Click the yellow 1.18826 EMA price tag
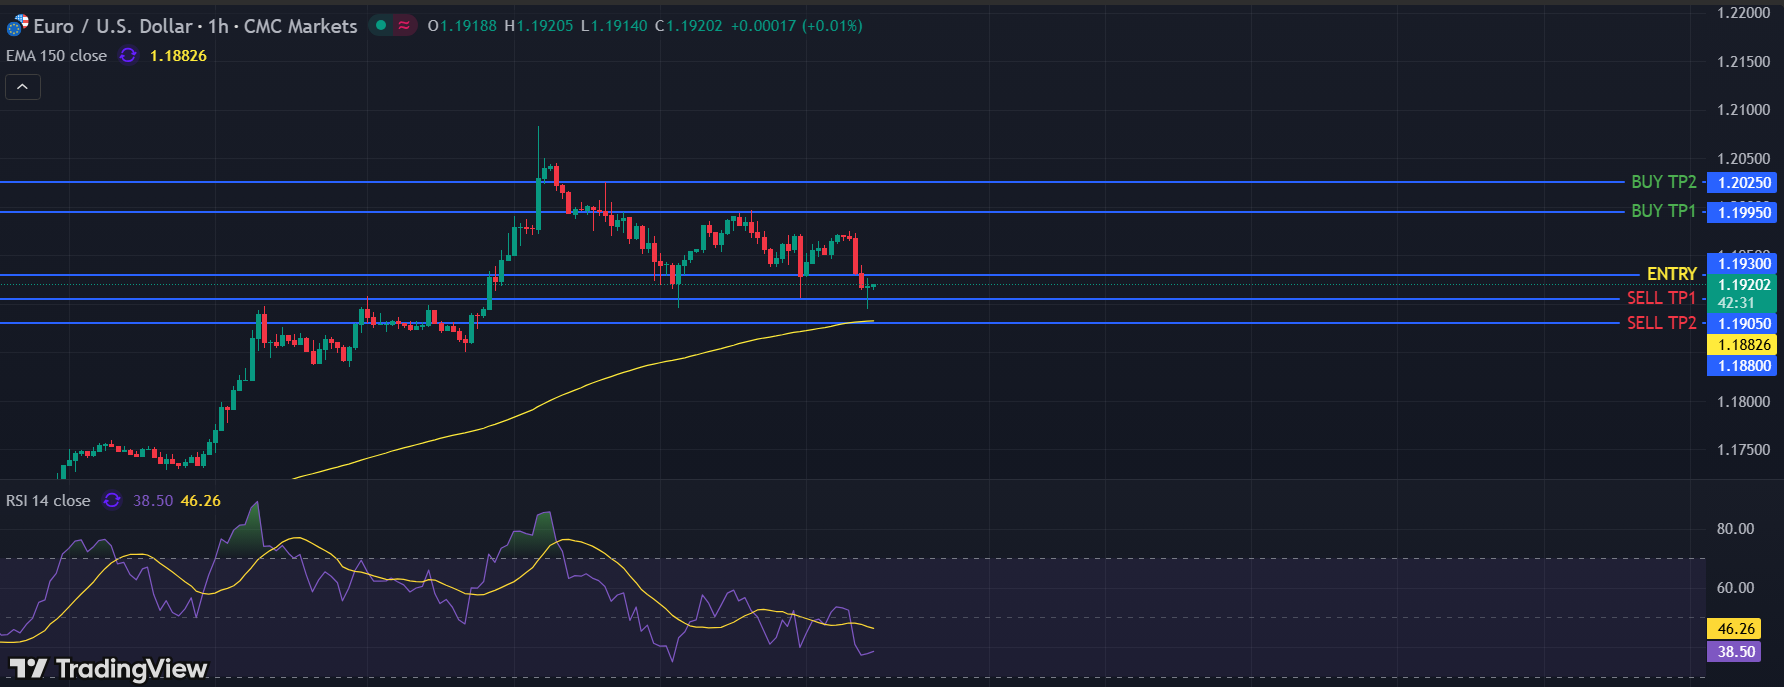Image resolution: width=1784 pixels, height=687 pixels. coord(1743,345)
